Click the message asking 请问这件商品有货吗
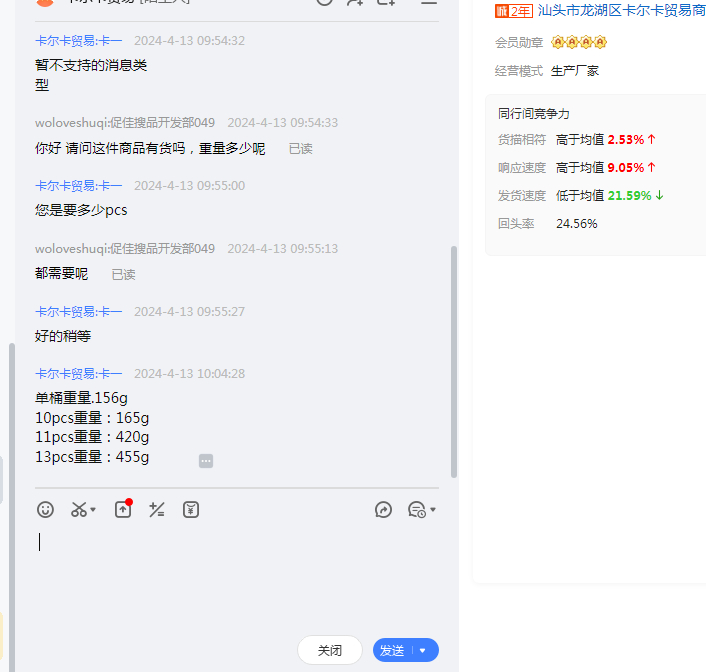 [150, 149]
